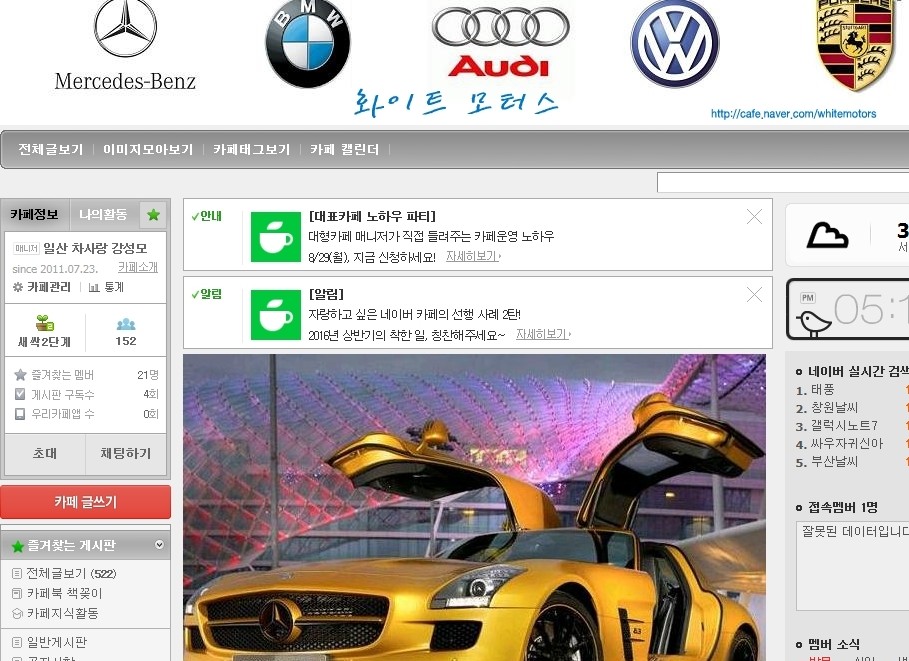
Task: Go to 카페태그보기 in the navigation bar
Action: pos(252,150)
